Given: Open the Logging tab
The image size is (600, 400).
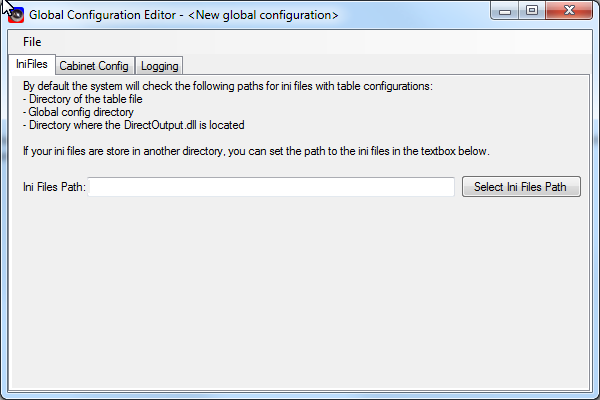Looking at the screenshot, I should (160, 66).
